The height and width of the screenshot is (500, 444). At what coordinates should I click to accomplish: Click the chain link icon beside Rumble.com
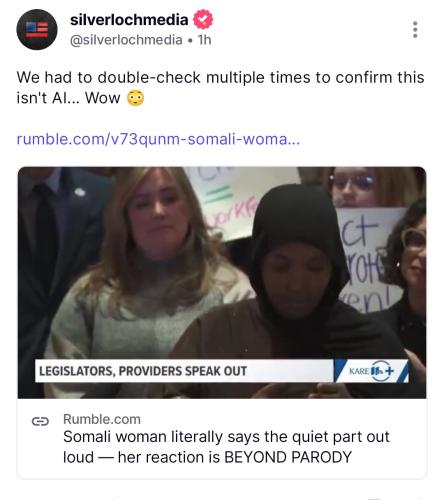(x=40, y=421)
